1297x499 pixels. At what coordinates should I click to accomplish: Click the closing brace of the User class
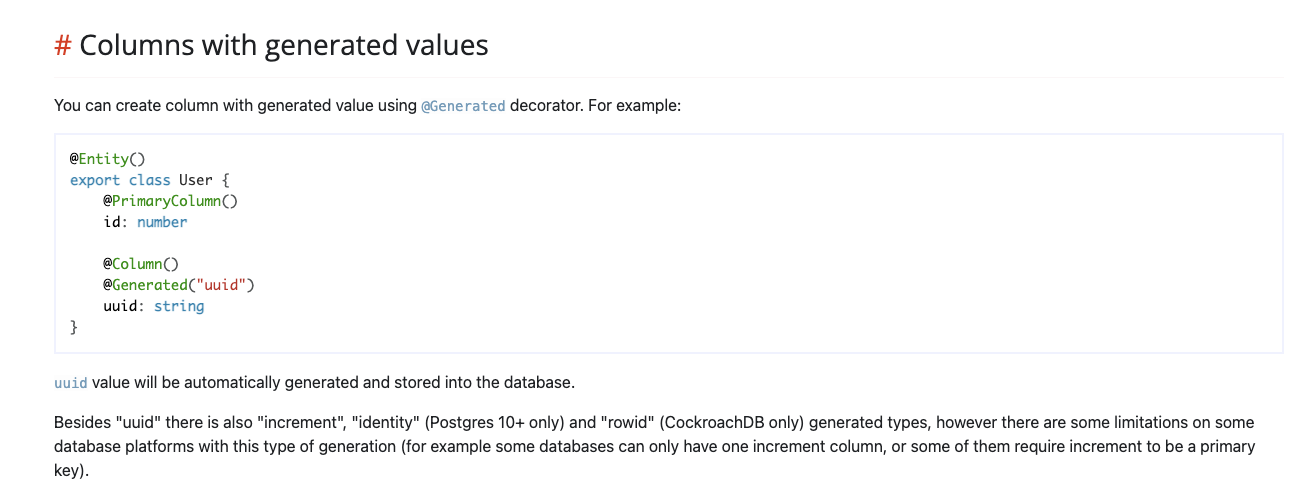pos(73,327)
